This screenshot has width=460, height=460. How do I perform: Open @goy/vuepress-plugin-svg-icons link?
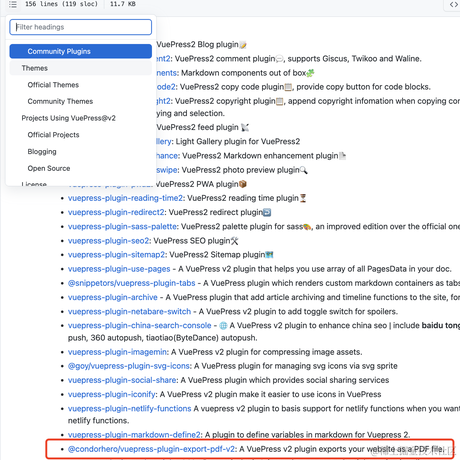(129, 366)
